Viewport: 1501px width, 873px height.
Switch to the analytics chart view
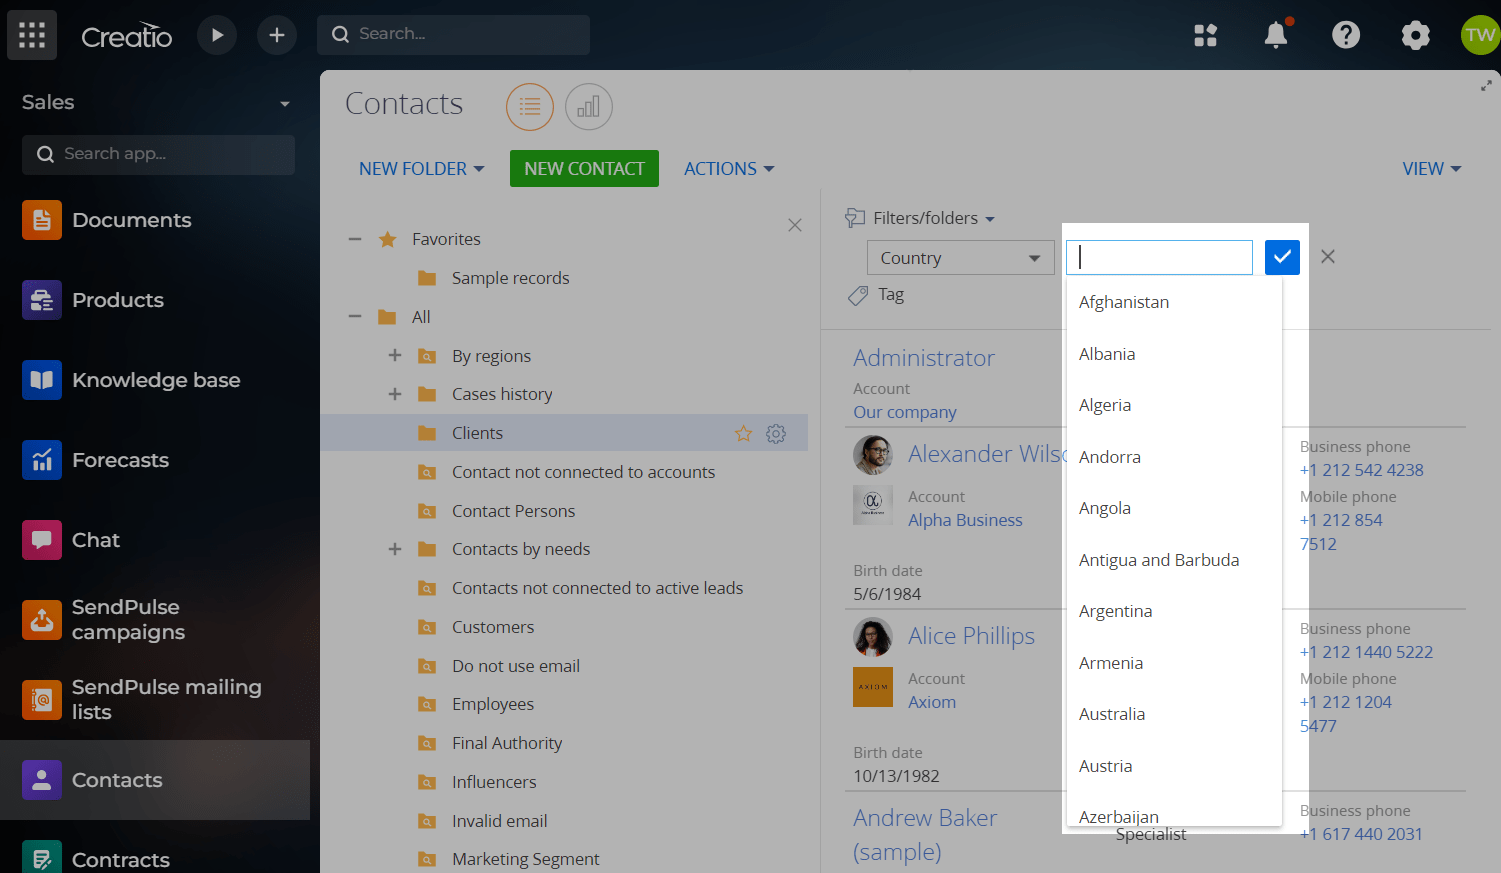pos(588,107)
